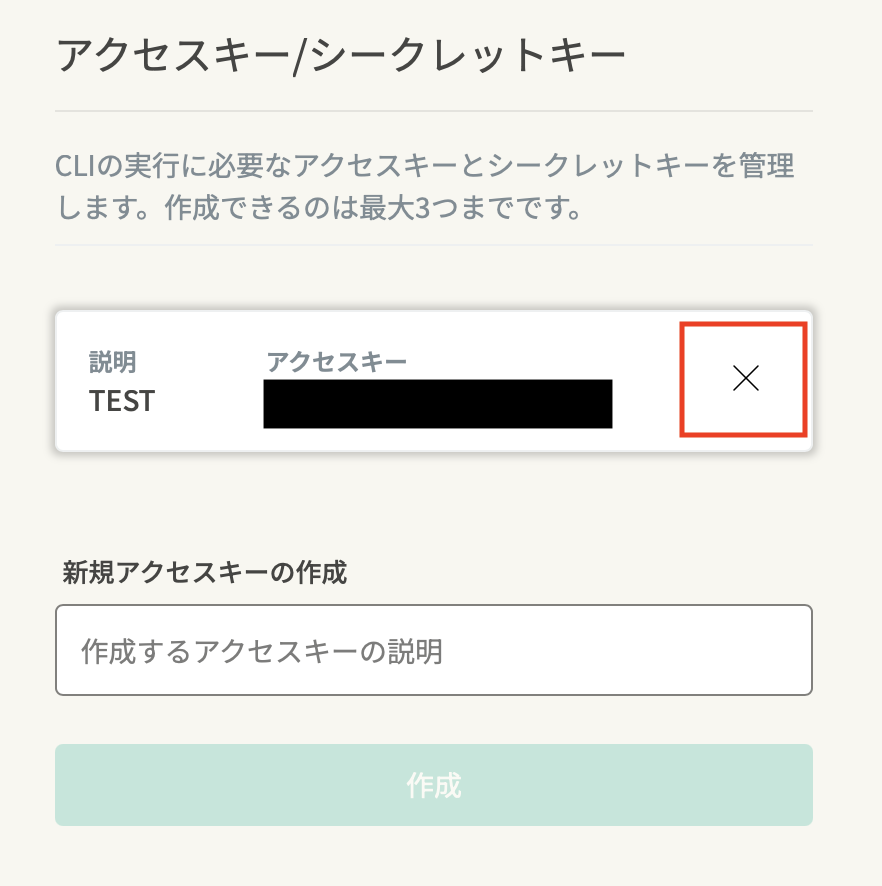Select the masked access key value
Screen dimensions: 882x886
[438, 404]
